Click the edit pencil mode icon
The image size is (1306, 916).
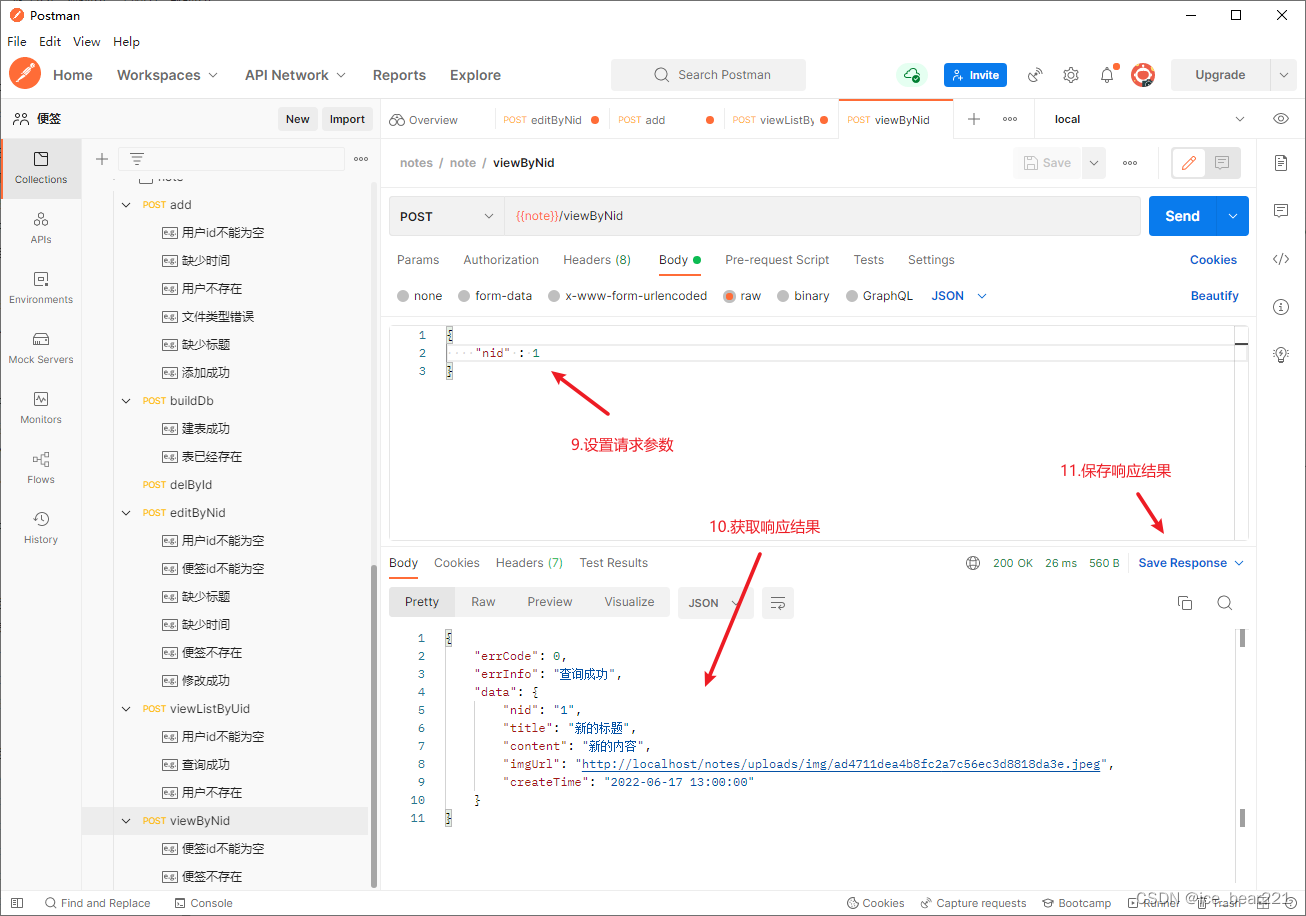click(x=1189, y=163)
